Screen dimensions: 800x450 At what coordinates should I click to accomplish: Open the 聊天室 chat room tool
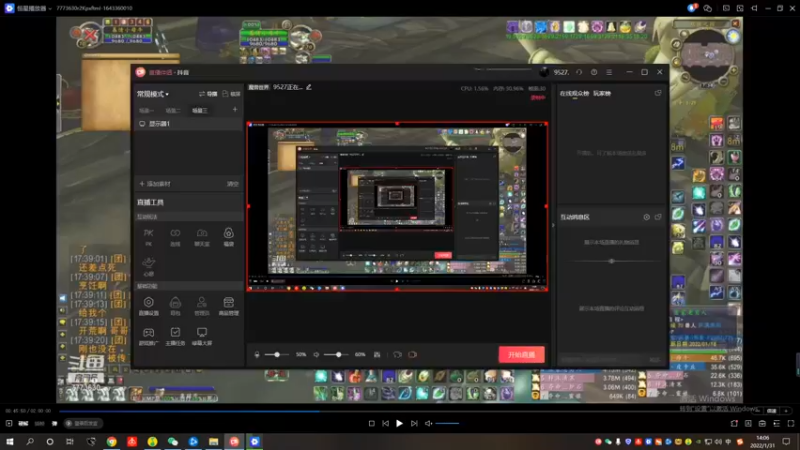202,237
